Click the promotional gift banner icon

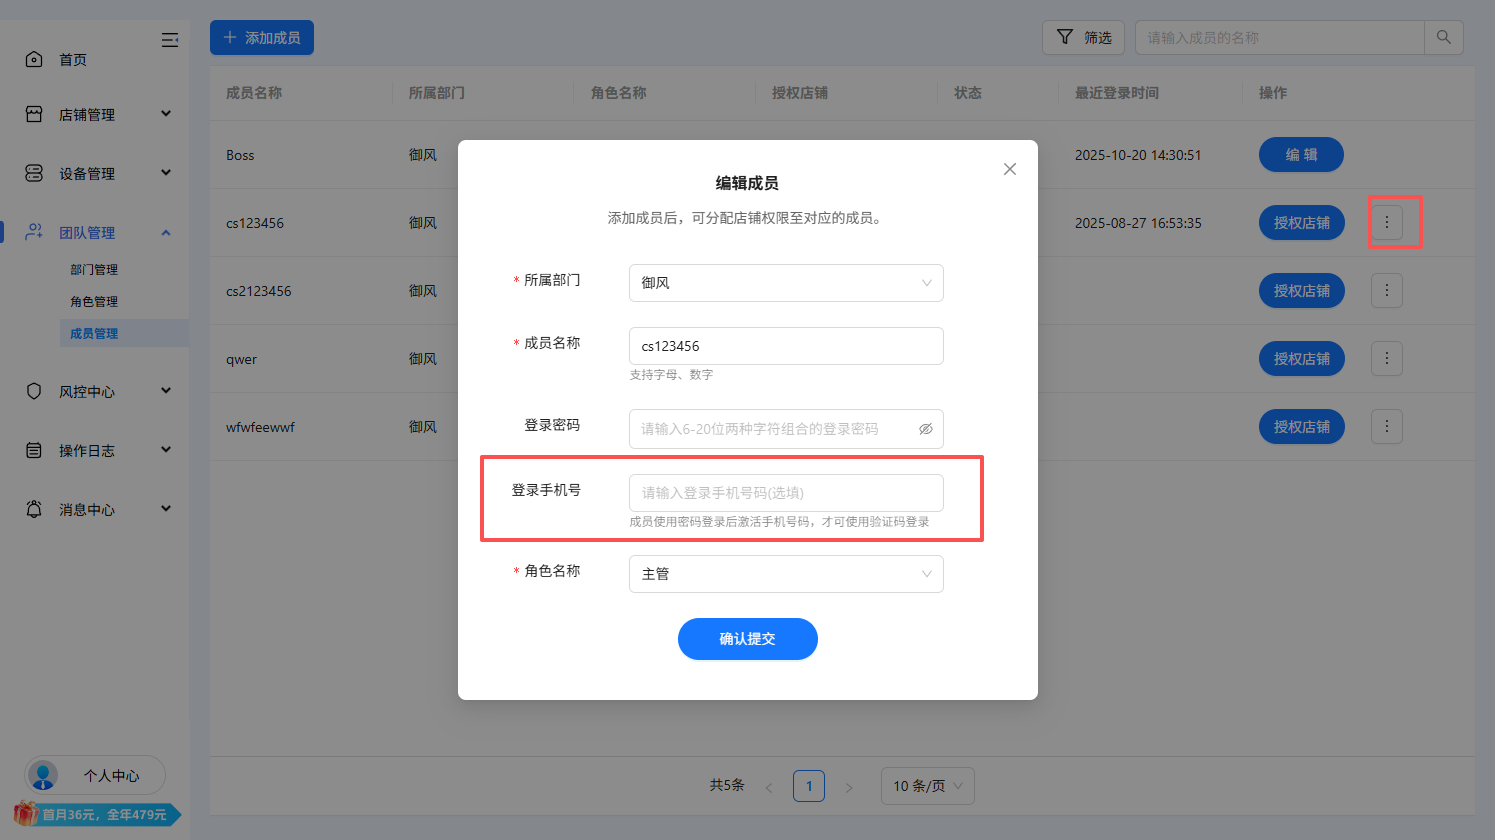point(26,814)
